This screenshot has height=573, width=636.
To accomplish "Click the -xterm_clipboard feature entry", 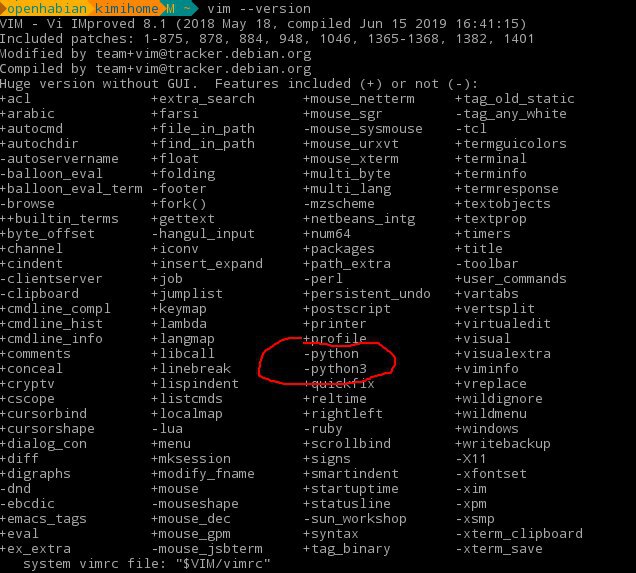I will click(519, 534).
